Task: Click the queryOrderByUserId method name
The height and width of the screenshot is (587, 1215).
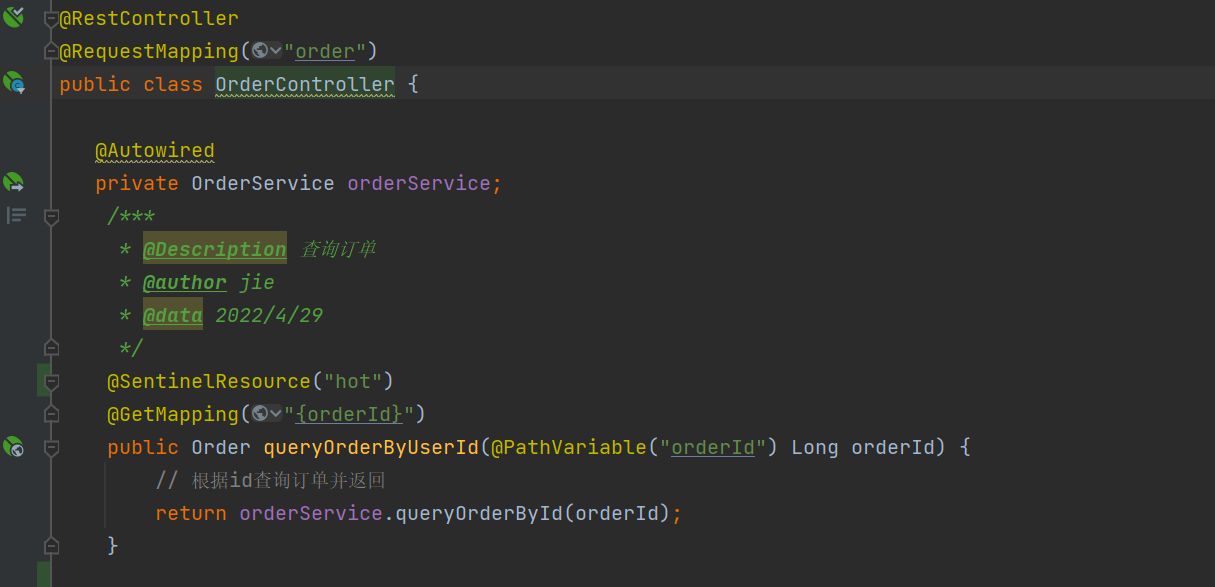Action: click(371, 447)
